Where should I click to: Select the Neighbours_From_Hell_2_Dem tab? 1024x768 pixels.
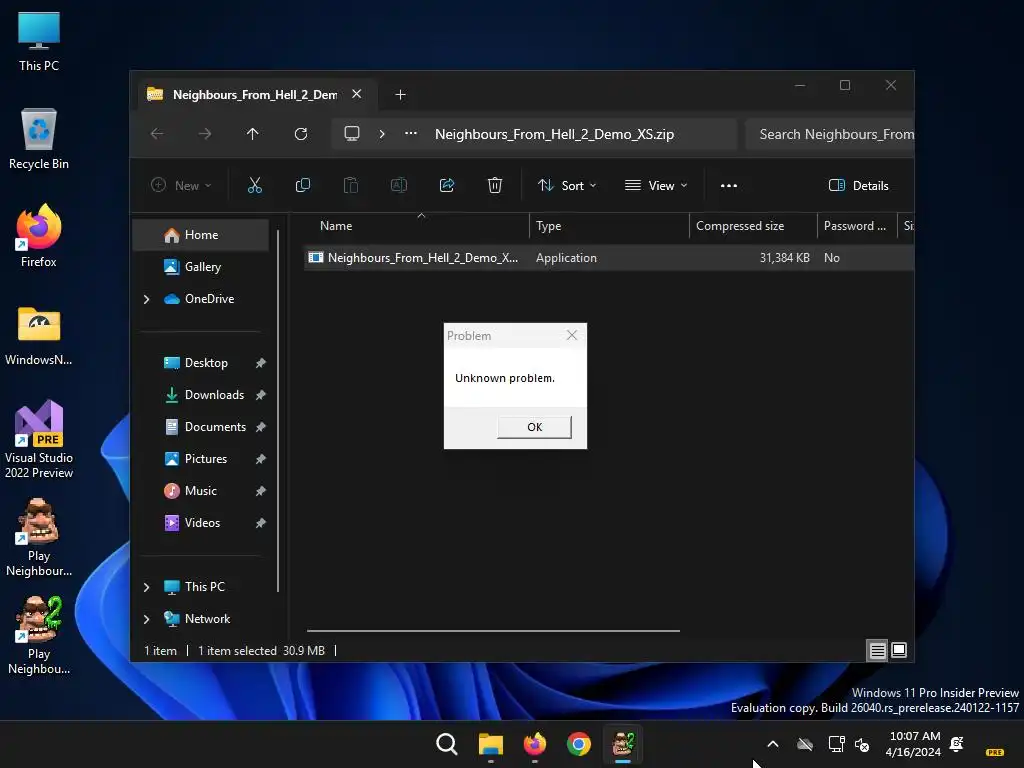255,95
